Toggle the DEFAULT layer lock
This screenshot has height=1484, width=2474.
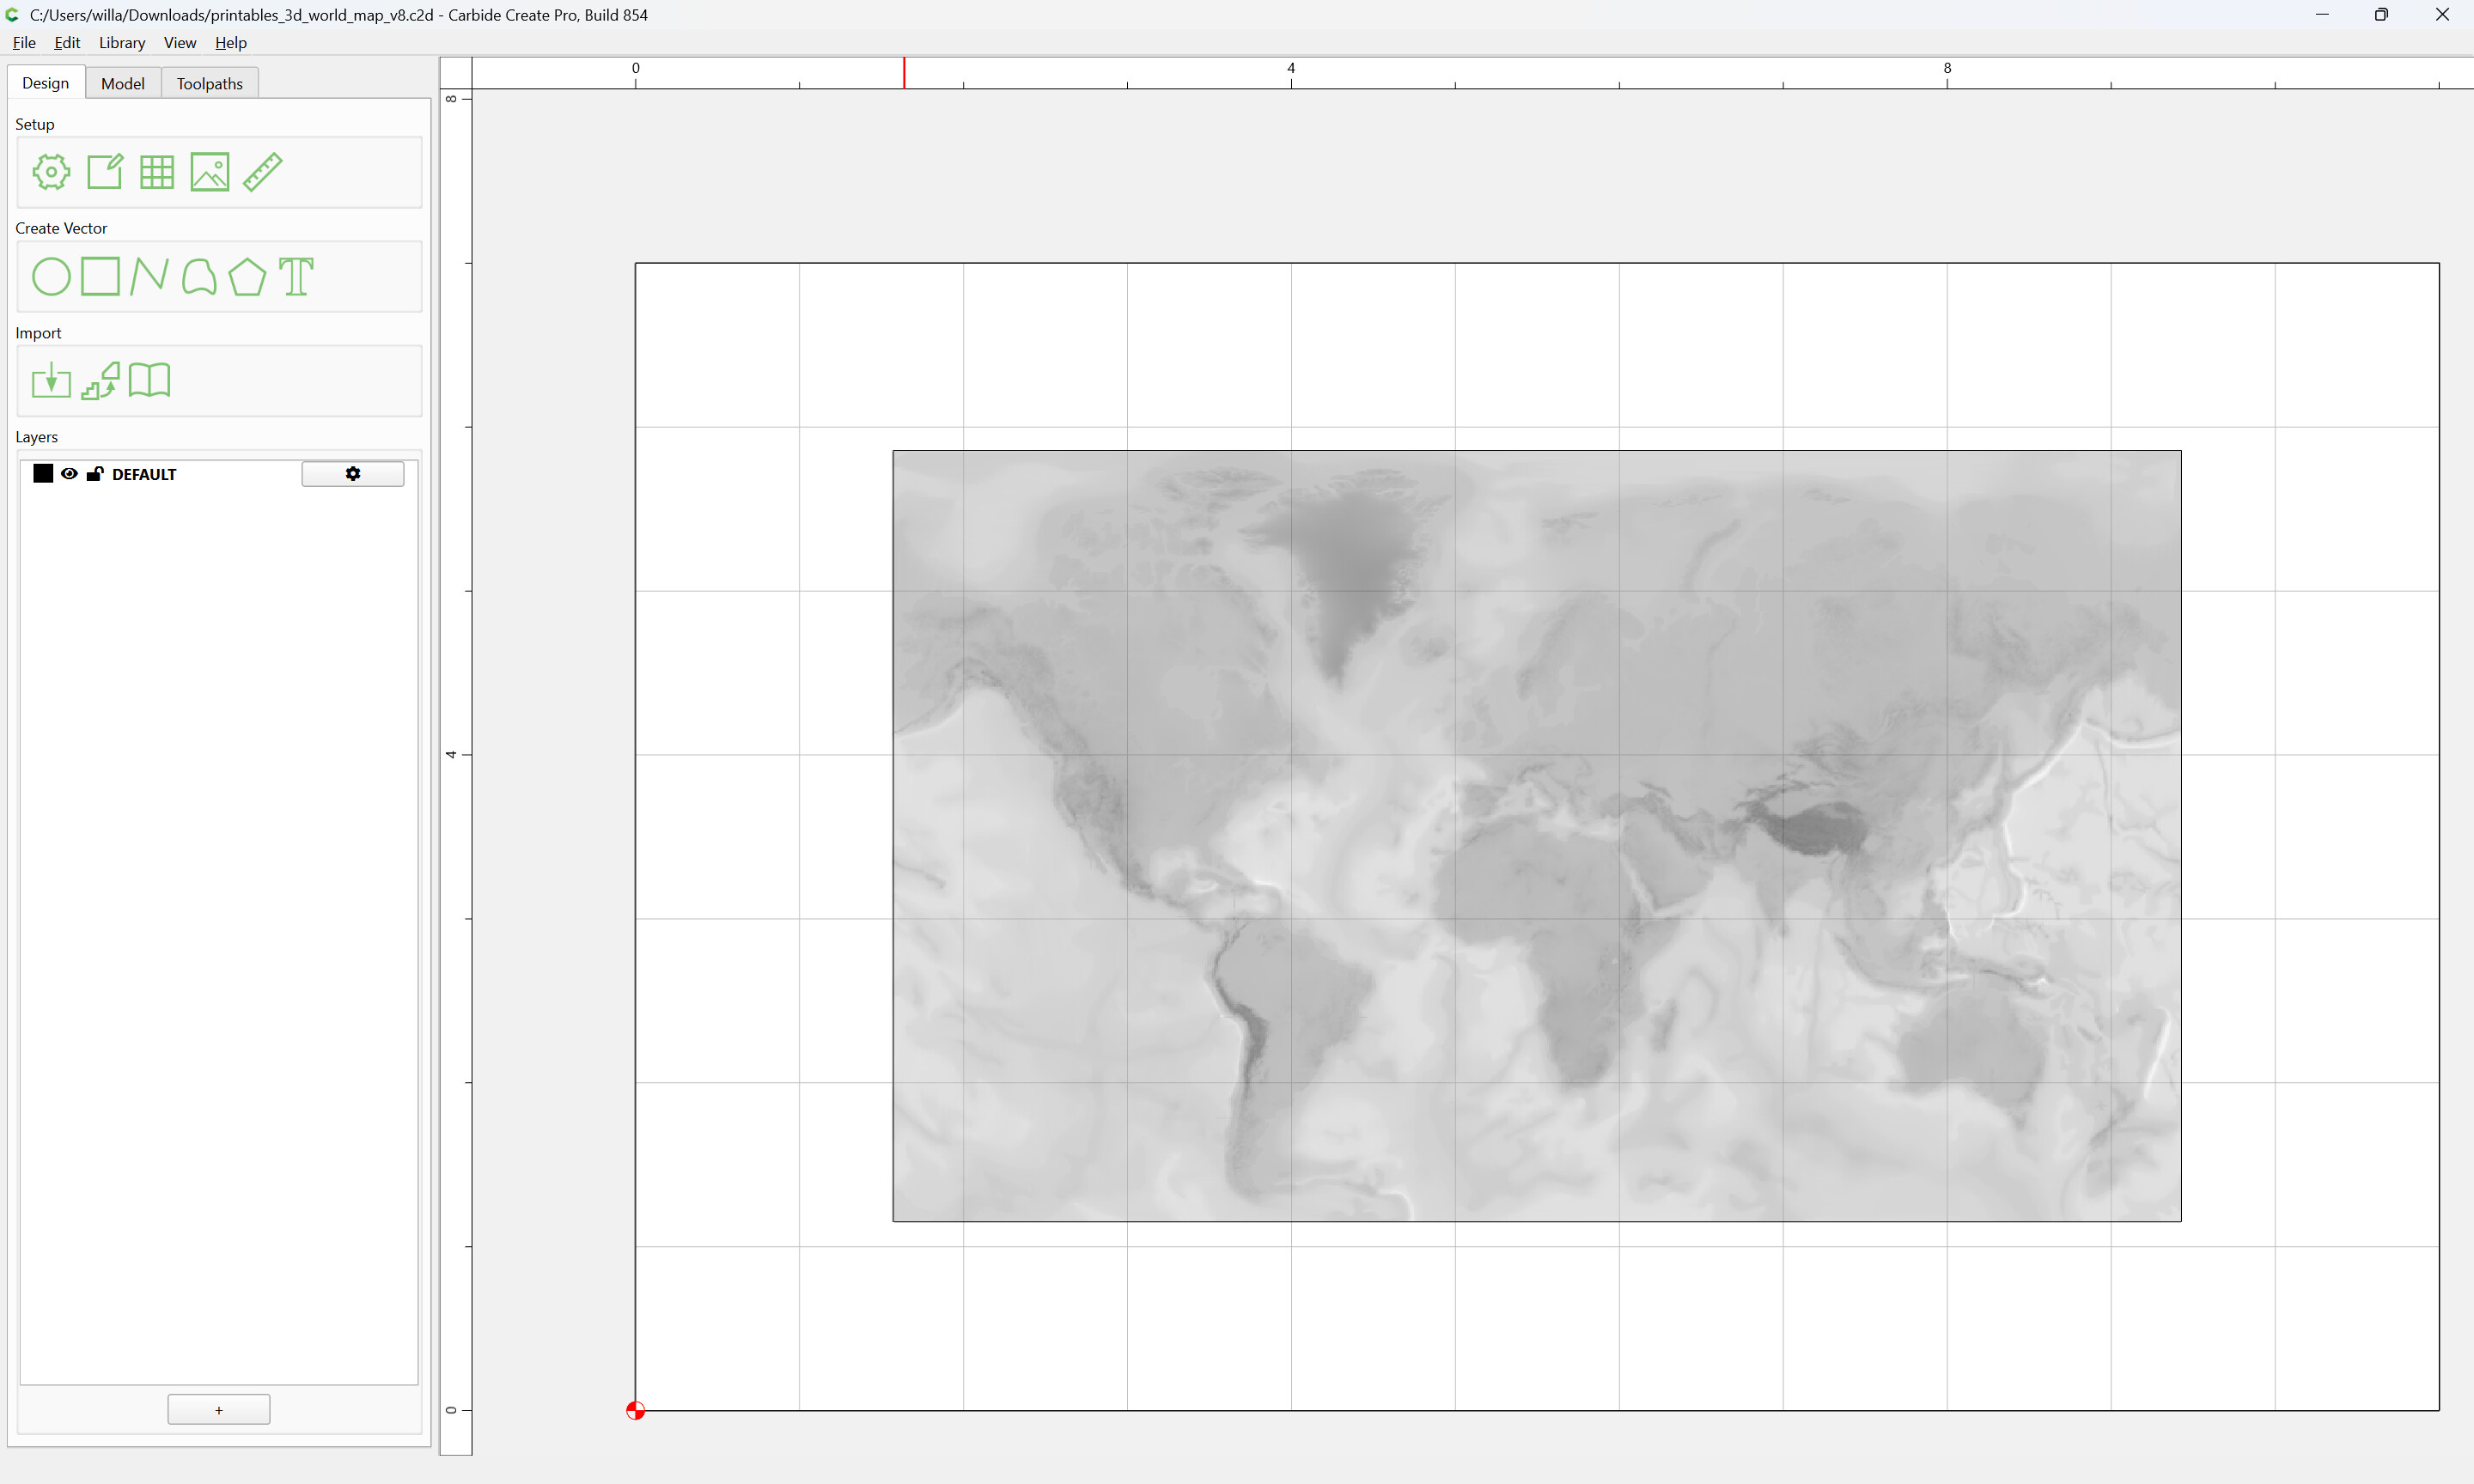(x=95, y=474)
